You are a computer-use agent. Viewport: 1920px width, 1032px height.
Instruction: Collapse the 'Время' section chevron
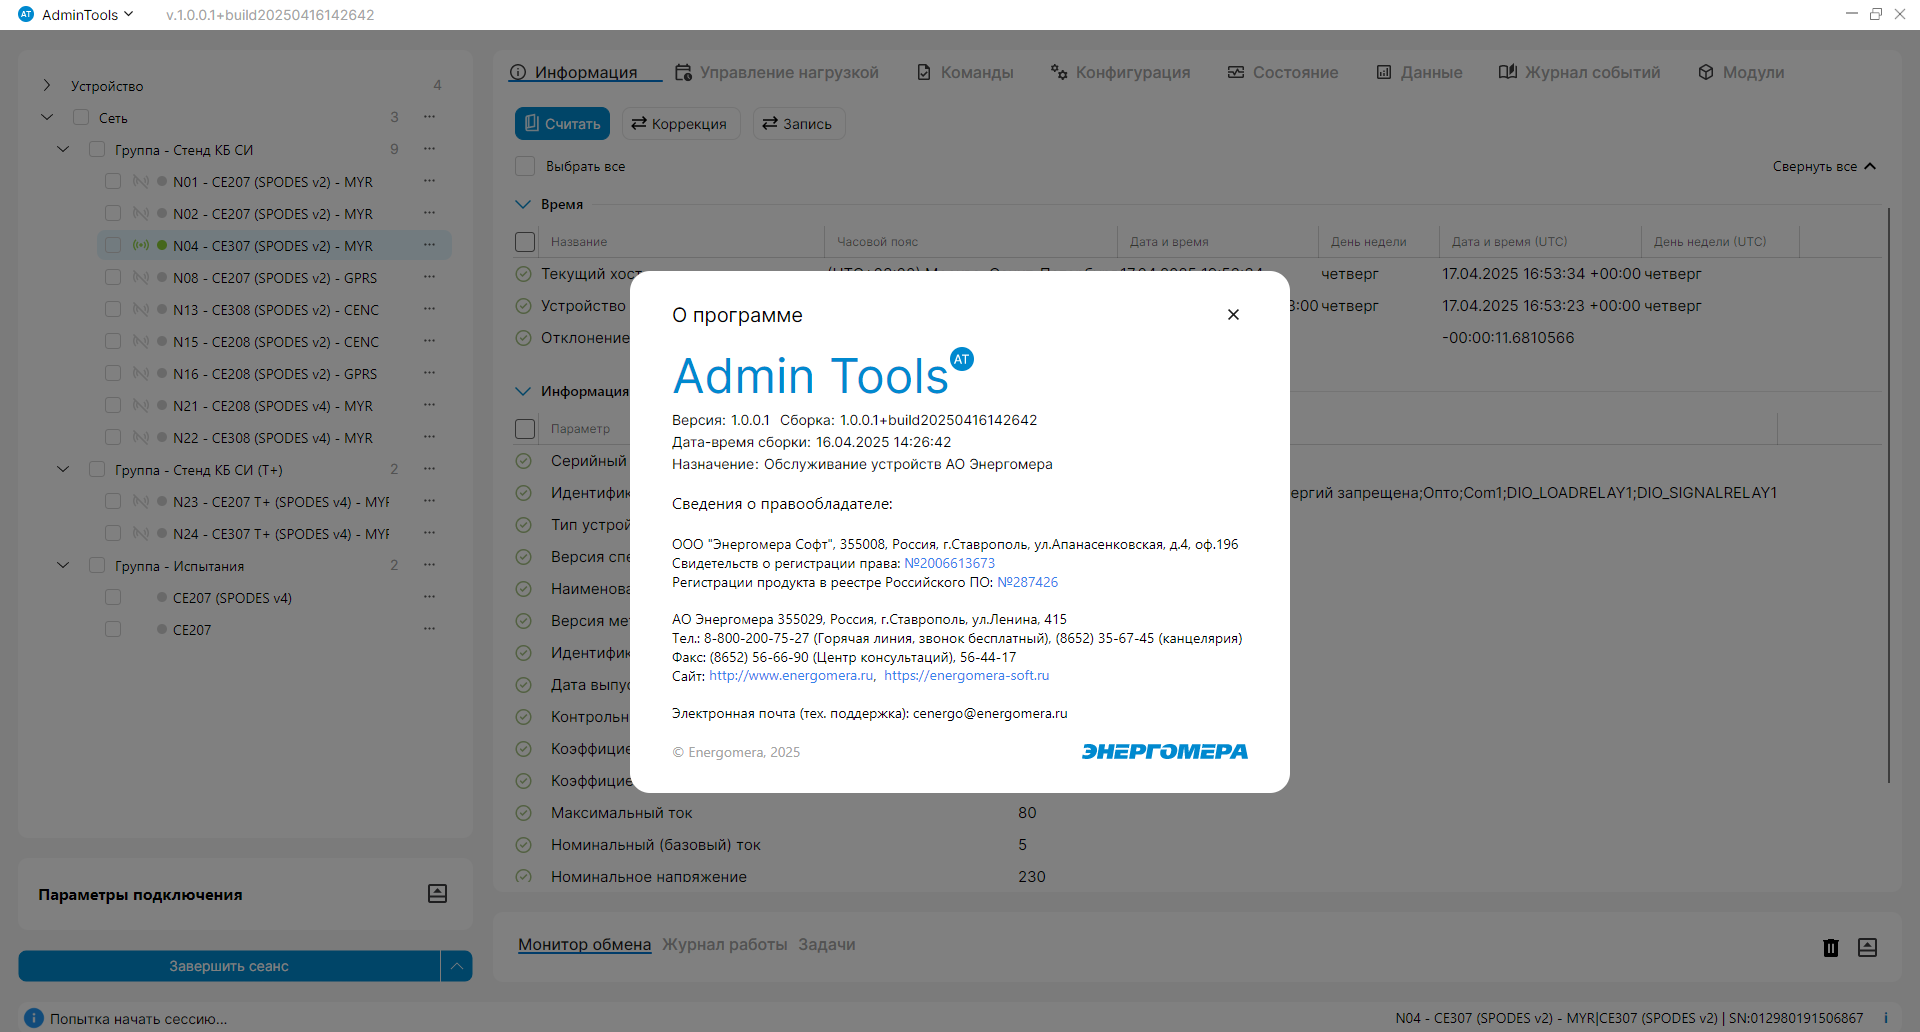coord(523,204)
